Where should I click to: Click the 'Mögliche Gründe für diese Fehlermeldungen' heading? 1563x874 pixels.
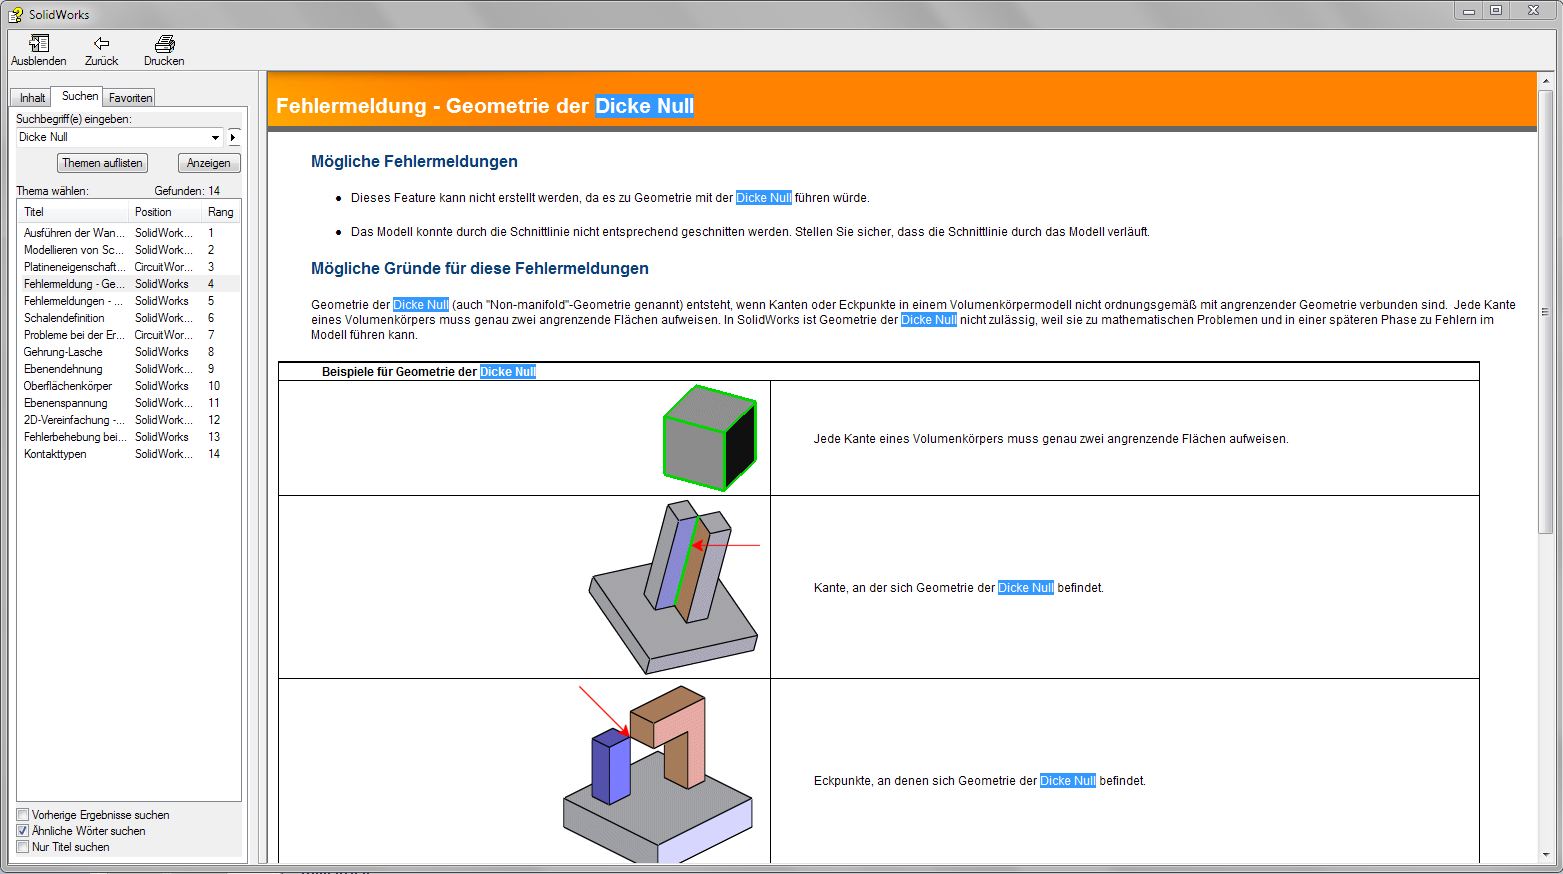tap(480, 268)
